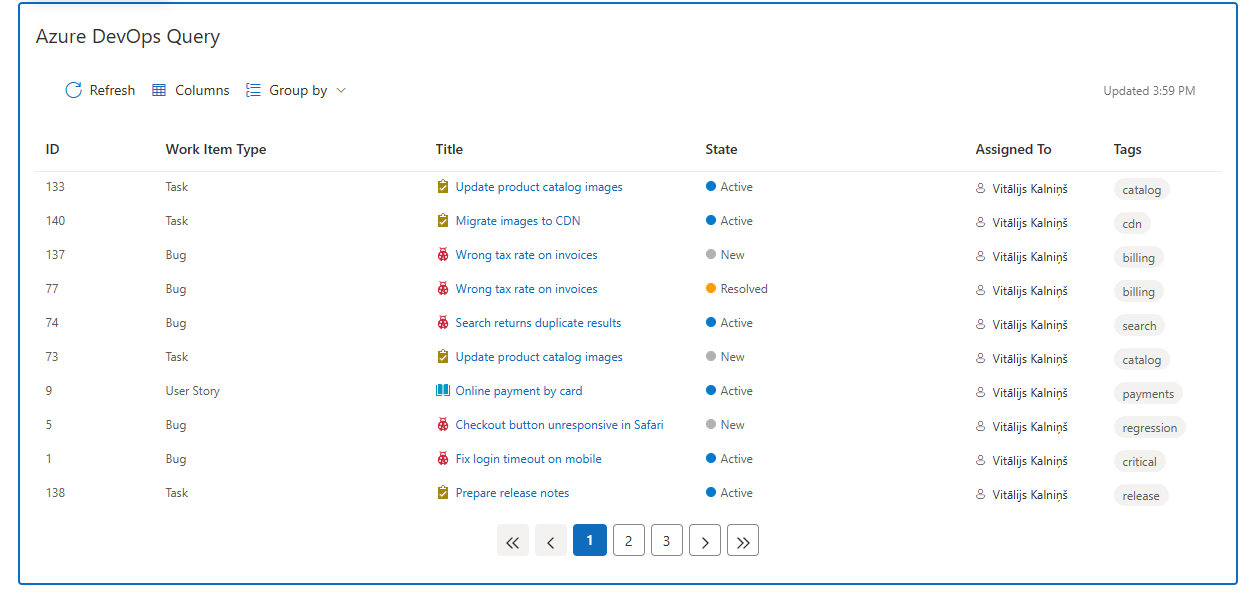Click the task icon for Prepare release notes

[443, 493]
